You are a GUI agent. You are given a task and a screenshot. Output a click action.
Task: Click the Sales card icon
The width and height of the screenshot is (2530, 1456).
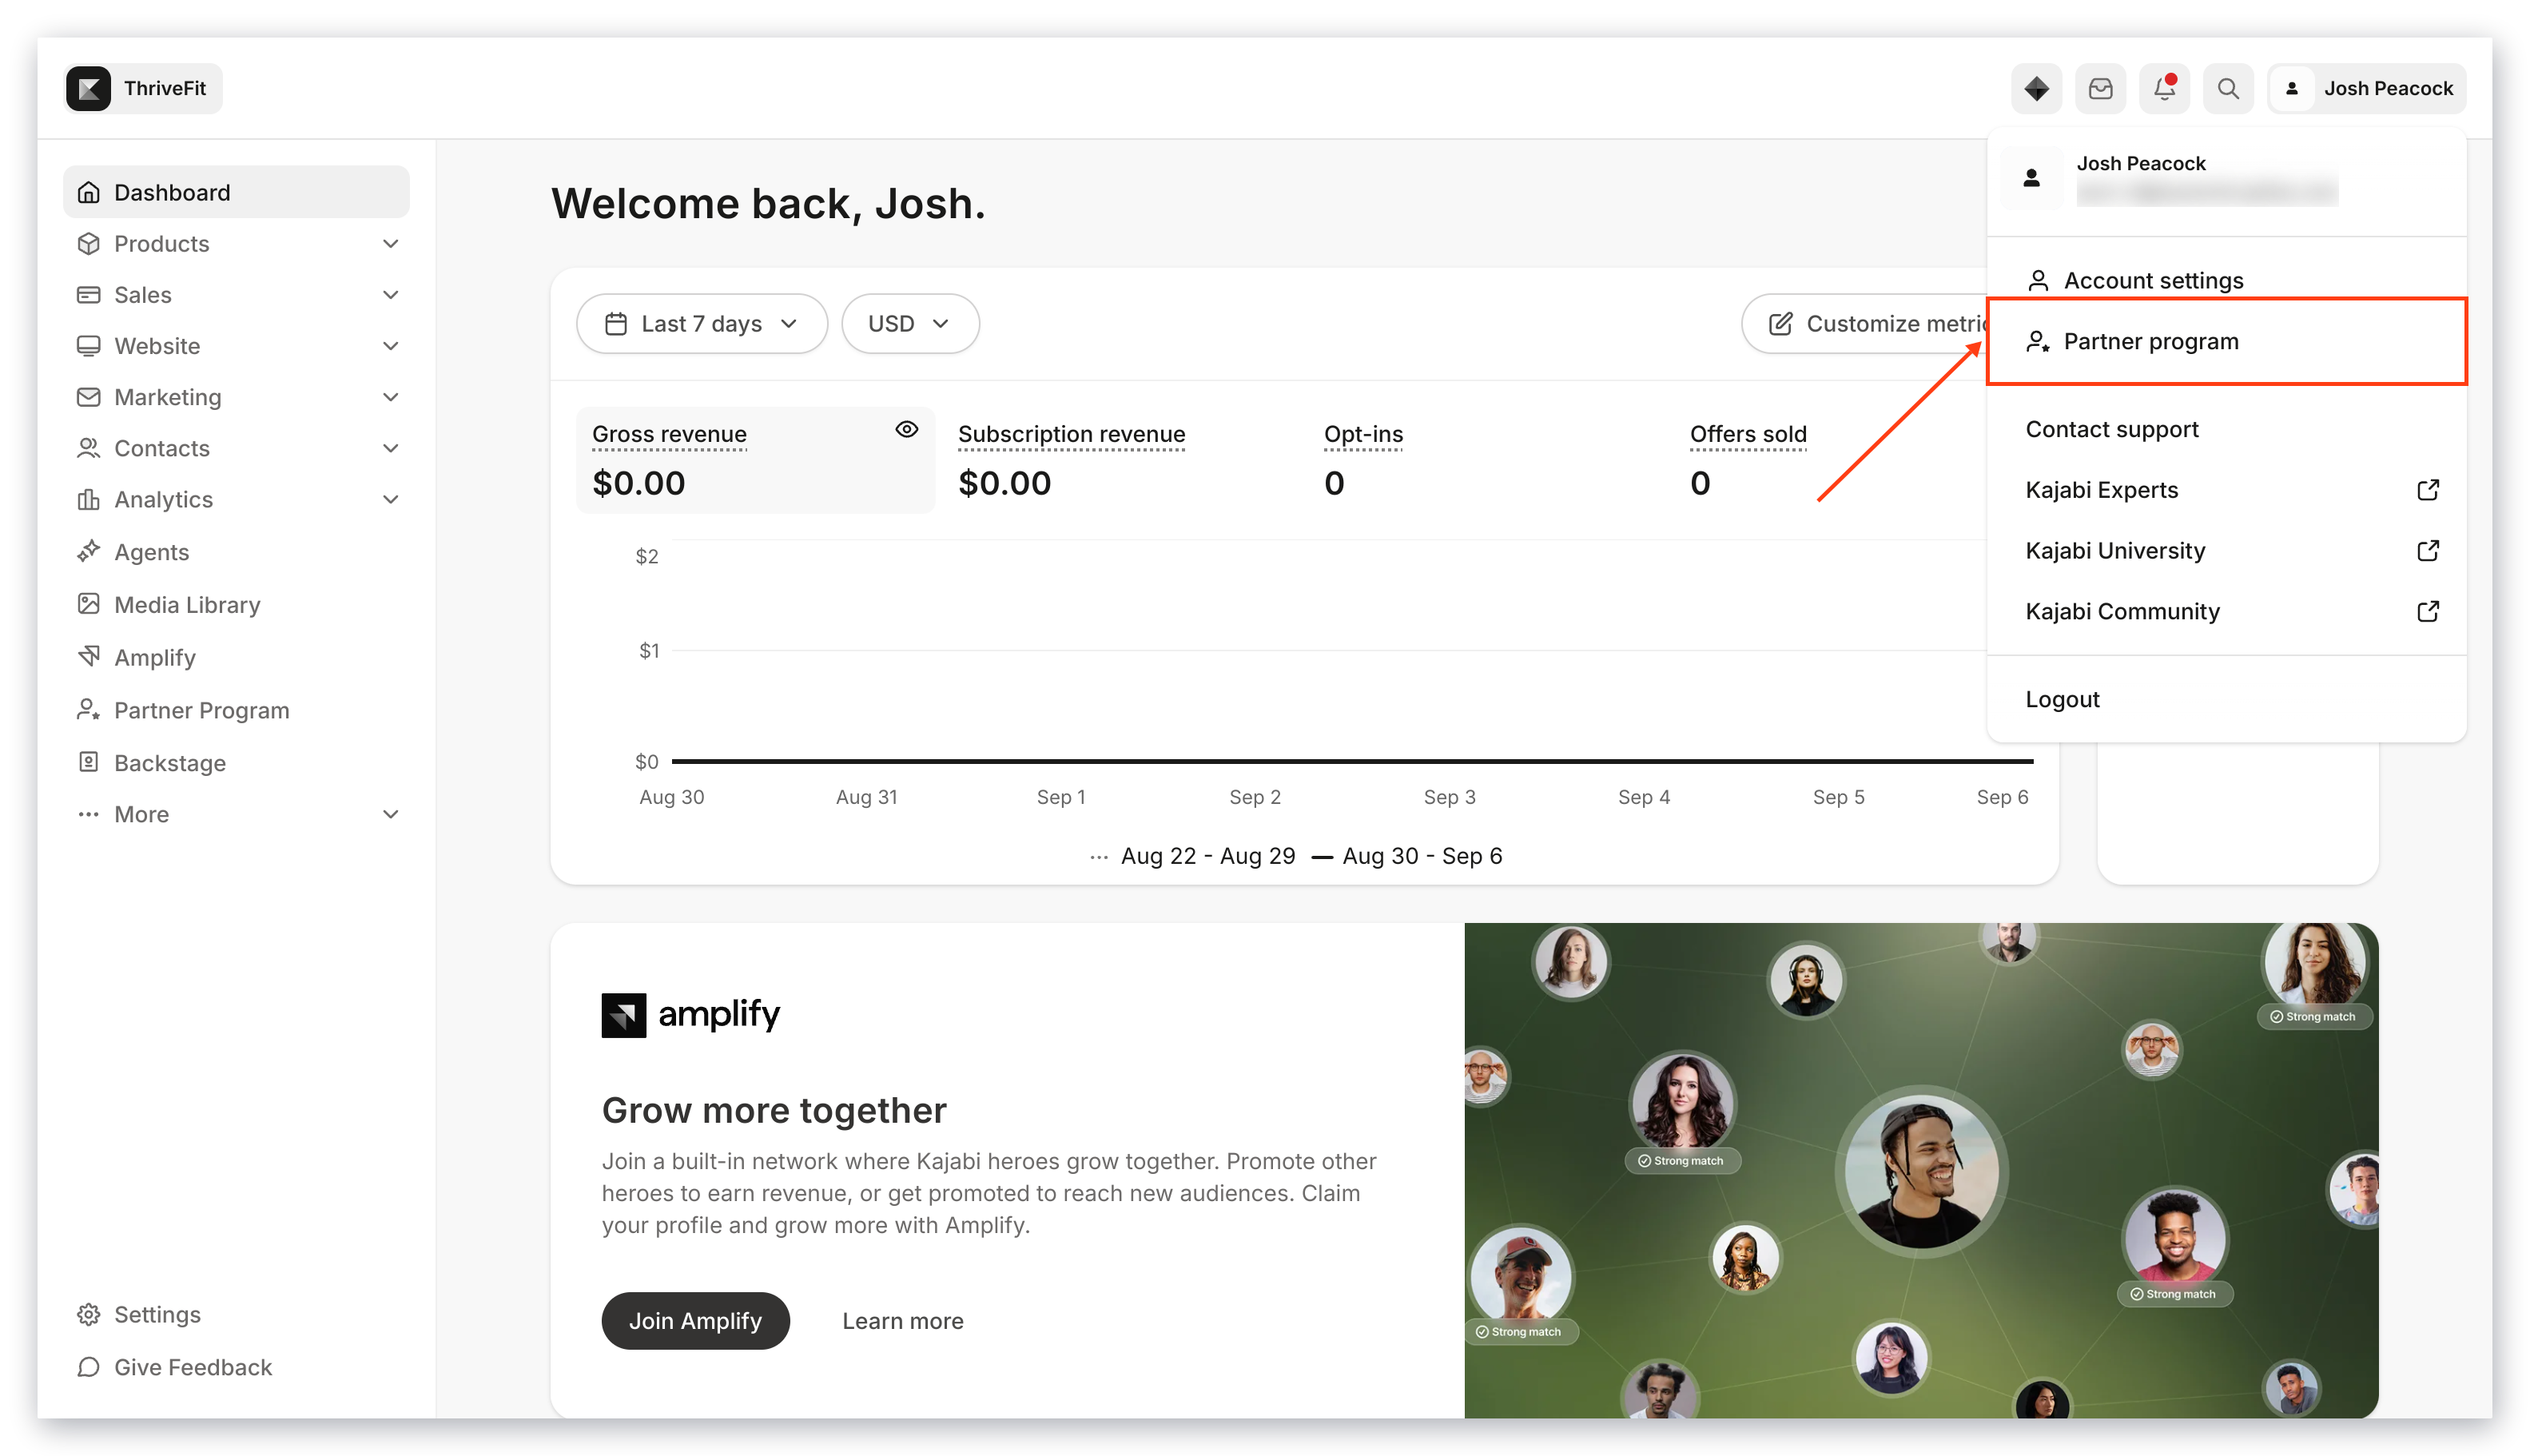tap(89, 294)
